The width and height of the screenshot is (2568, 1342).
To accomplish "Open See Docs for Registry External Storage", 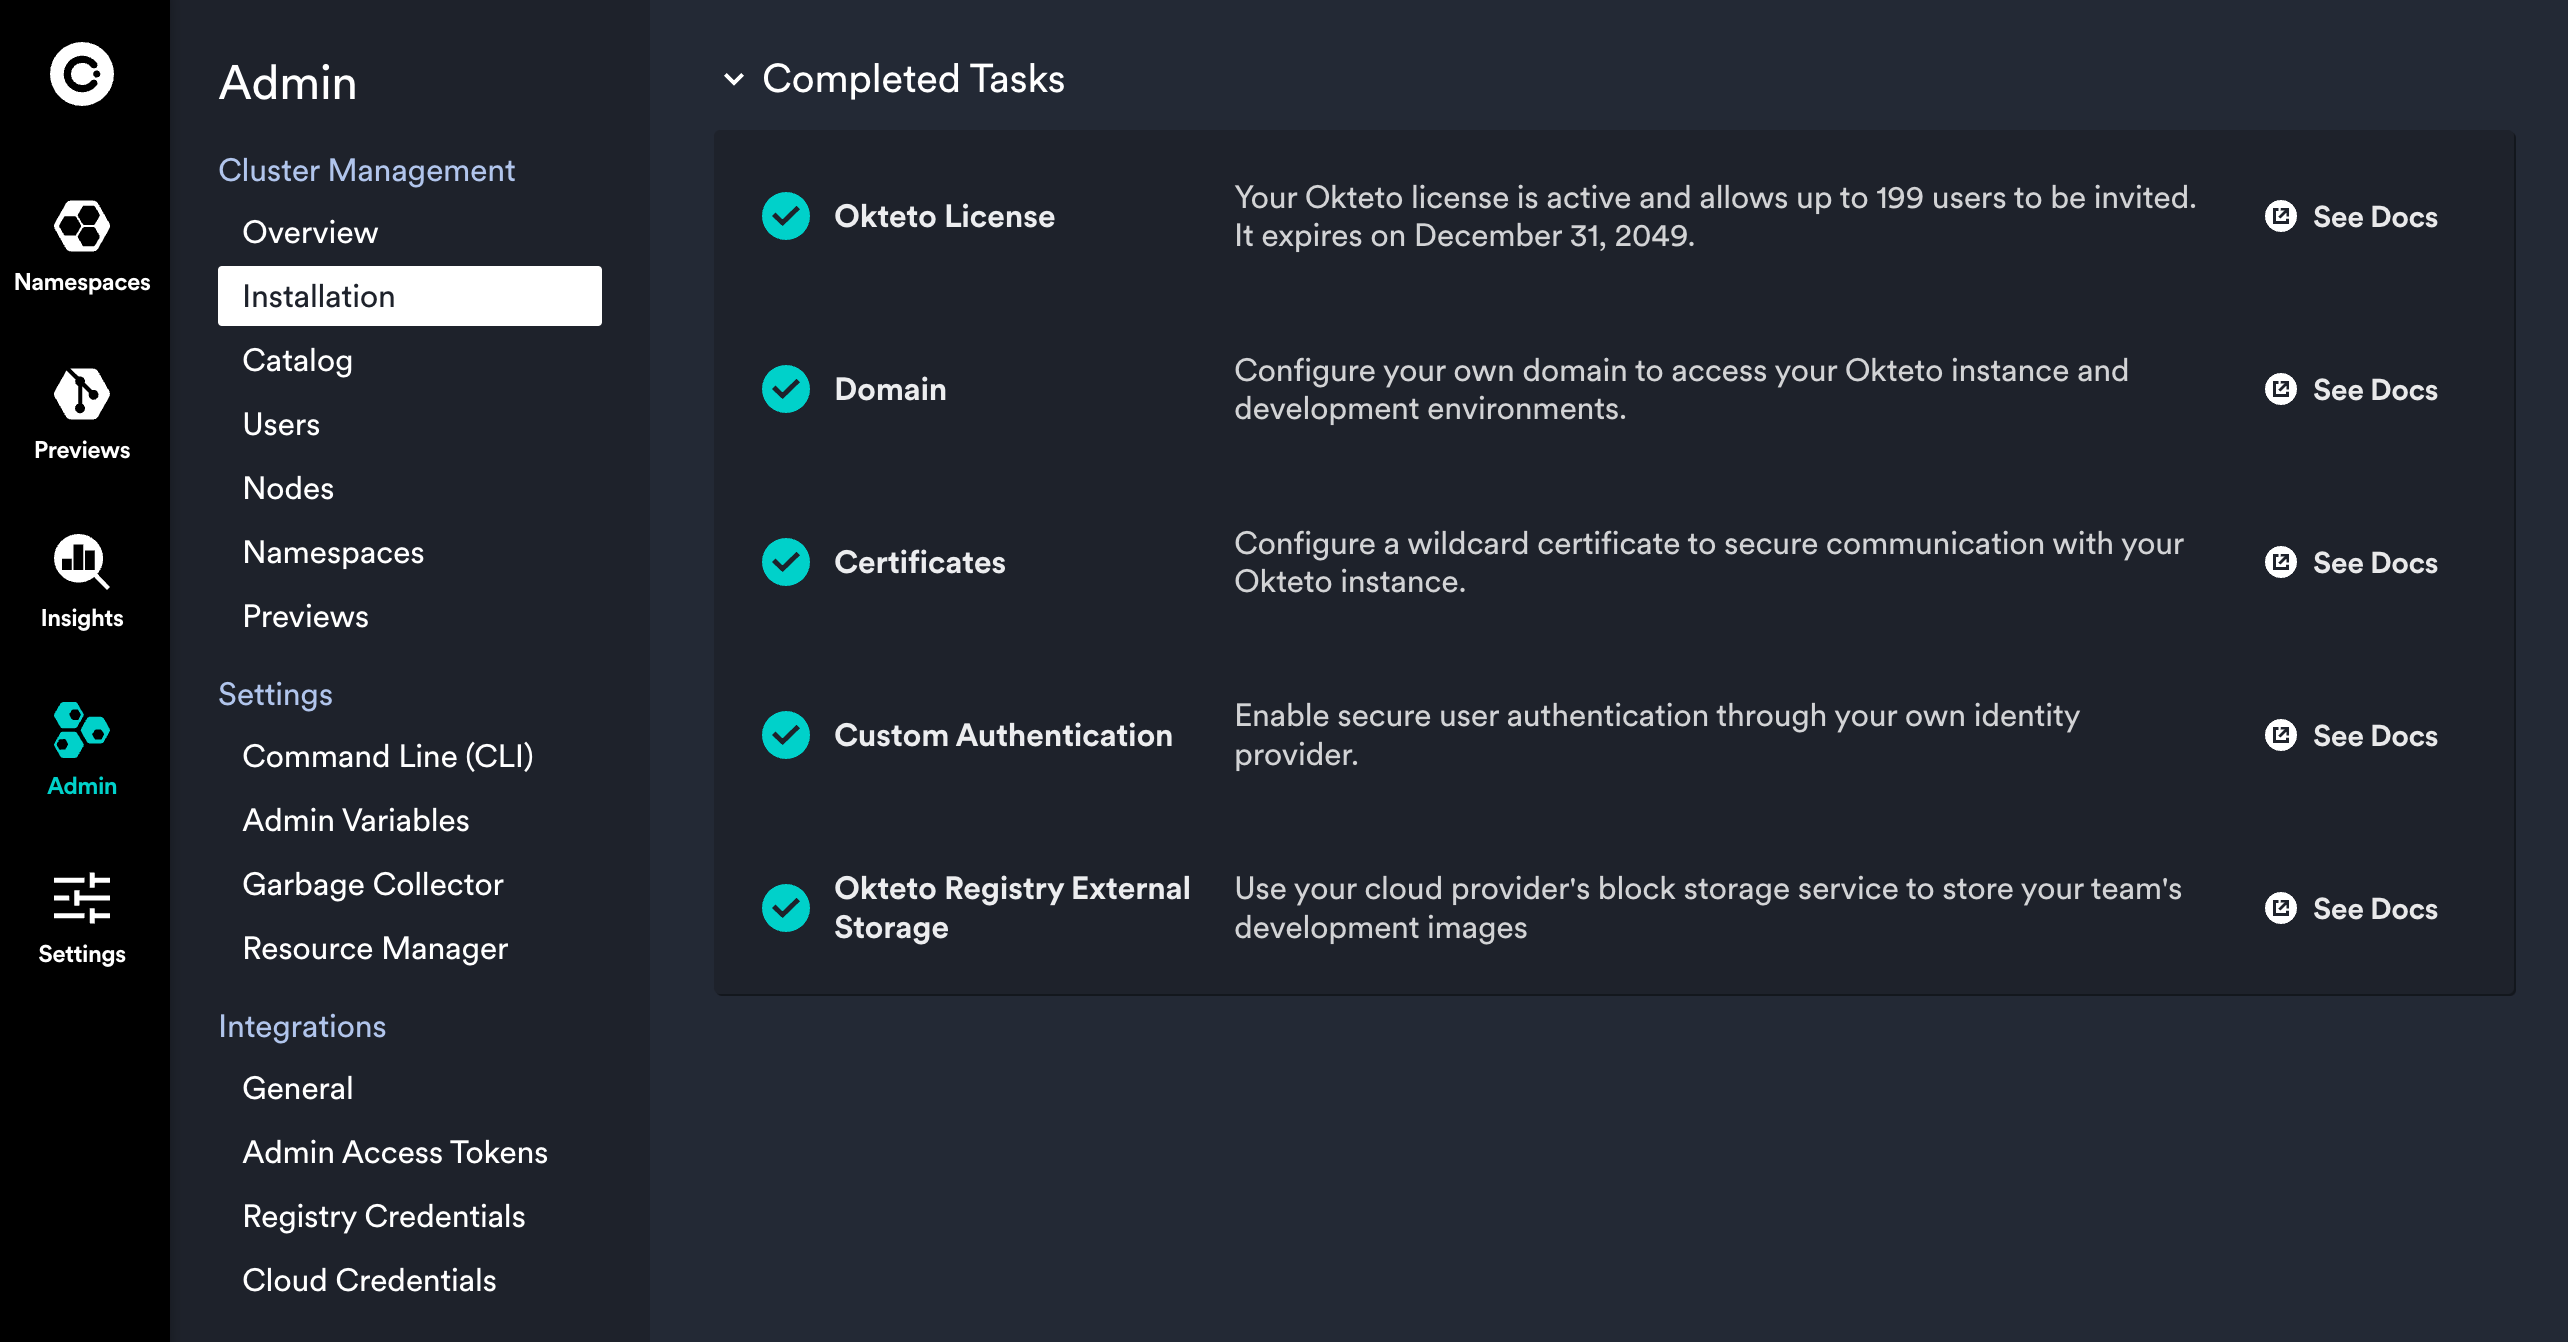I will click(x=2374, y=908).
